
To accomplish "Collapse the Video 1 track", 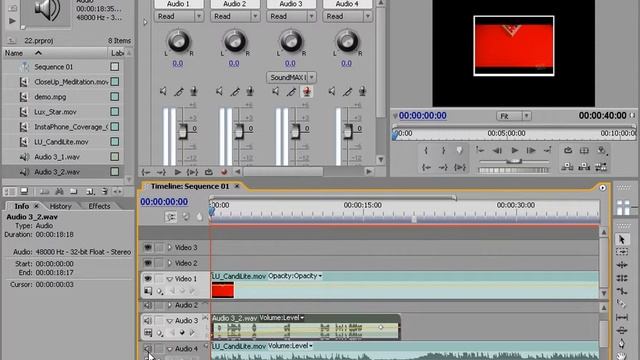I will click(x=169, y=279).
